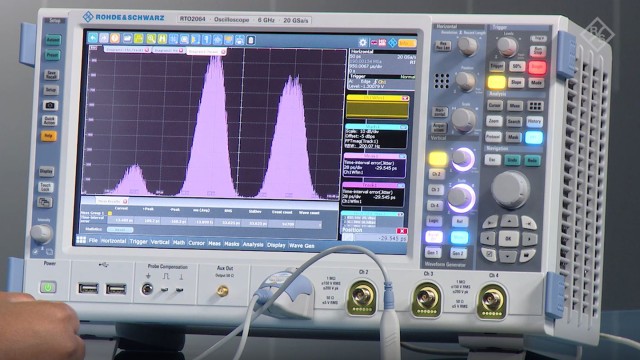Image resolution: width=640 pixels, height=360 pixels.
Task: Open the Horizontal menu
Action: tap(113, 241)
